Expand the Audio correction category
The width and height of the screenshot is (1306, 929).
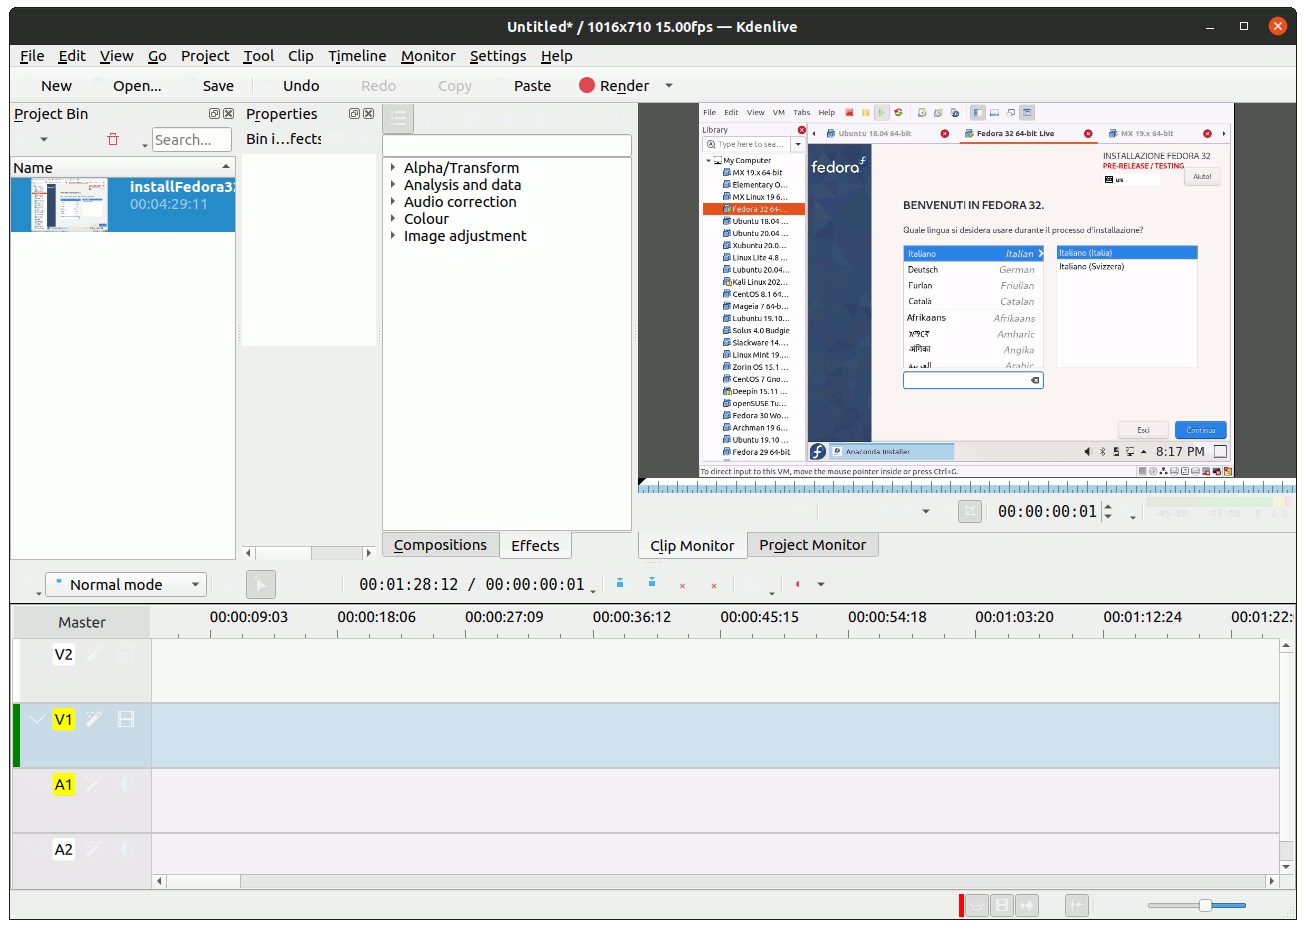tap(393, 202)
